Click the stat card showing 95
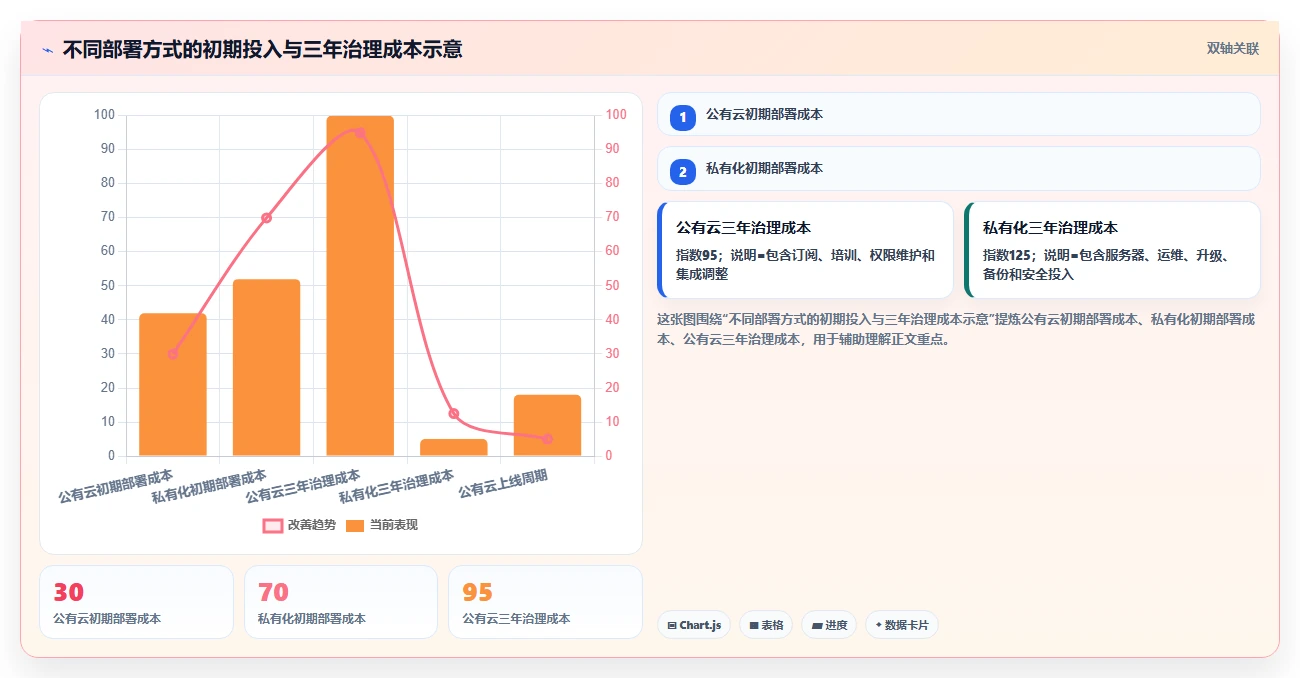1300x678 pixels. pyautogui.click(x=545, y=602)
